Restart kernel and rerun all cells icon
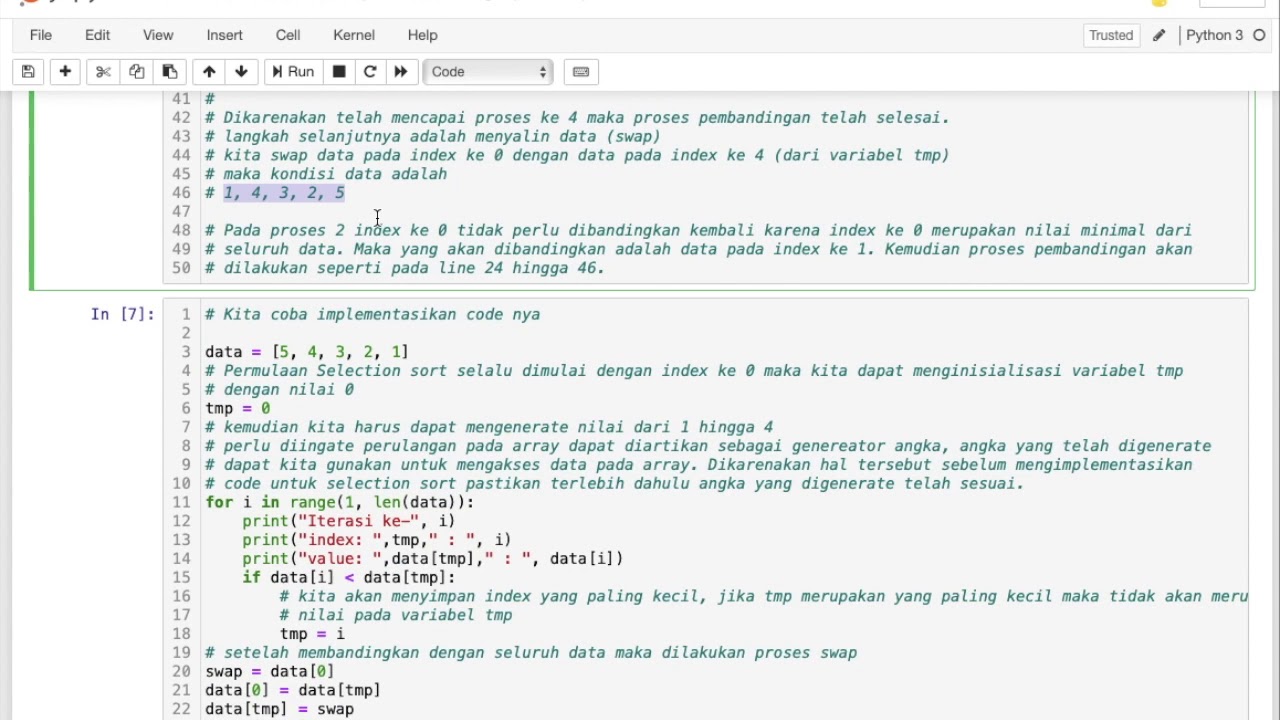This screenshot has width=1280, height=720. tap(401, 72)
